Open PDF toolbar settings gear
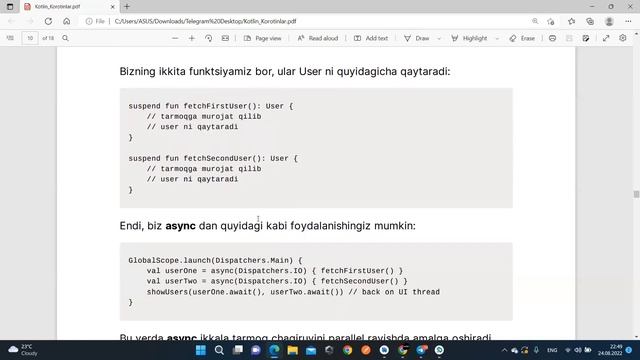640x360 pixels. click(622, 38)
